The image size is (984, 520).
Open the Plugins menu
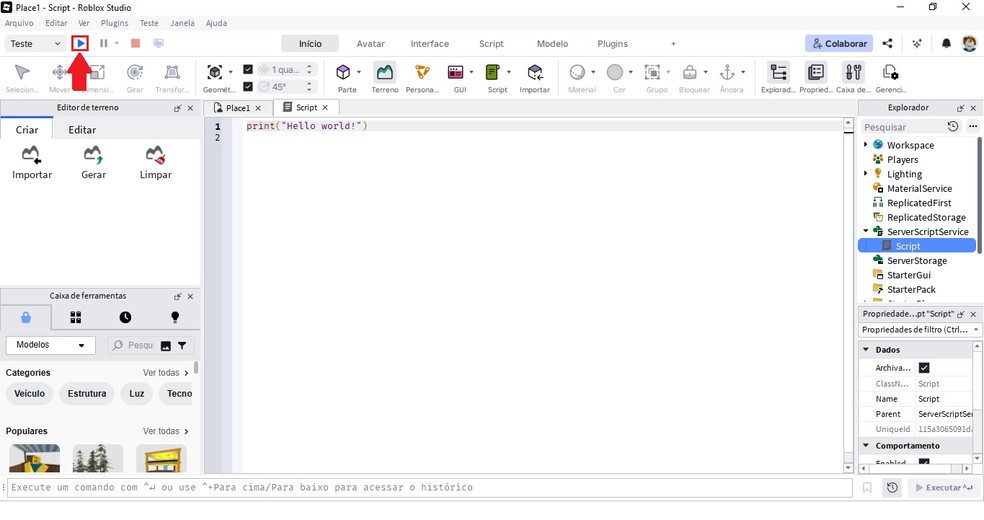114,23
